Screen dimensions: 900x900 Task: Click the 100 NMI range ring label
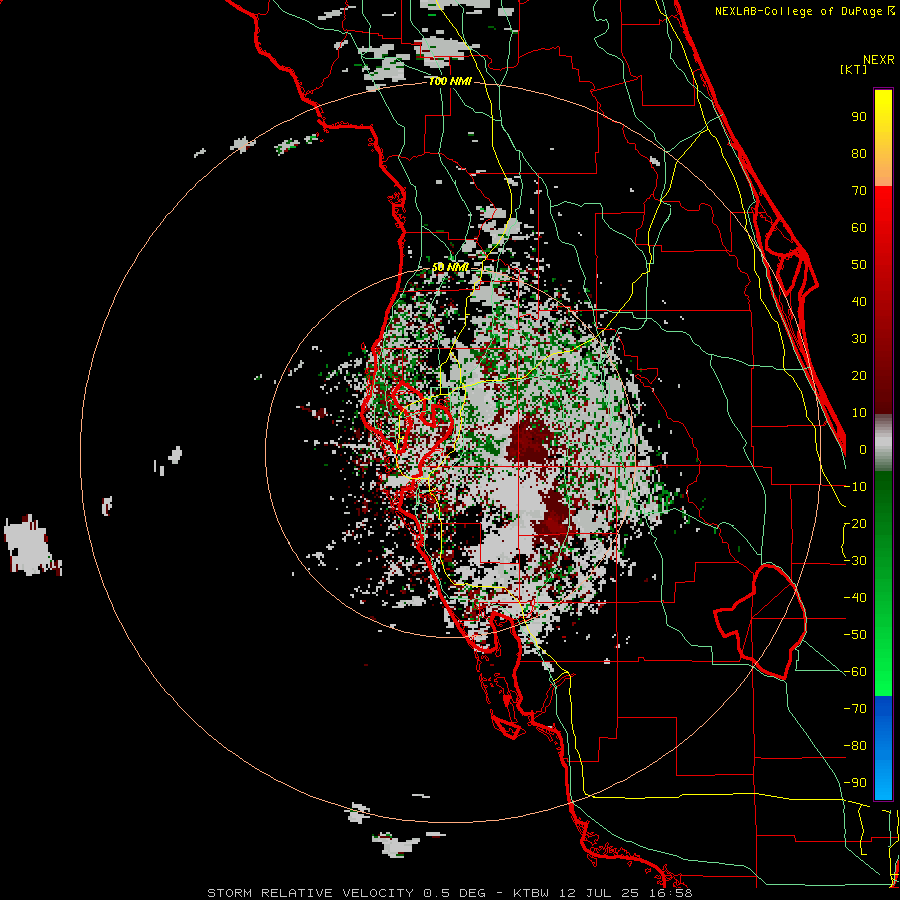[x=450, y=82]
